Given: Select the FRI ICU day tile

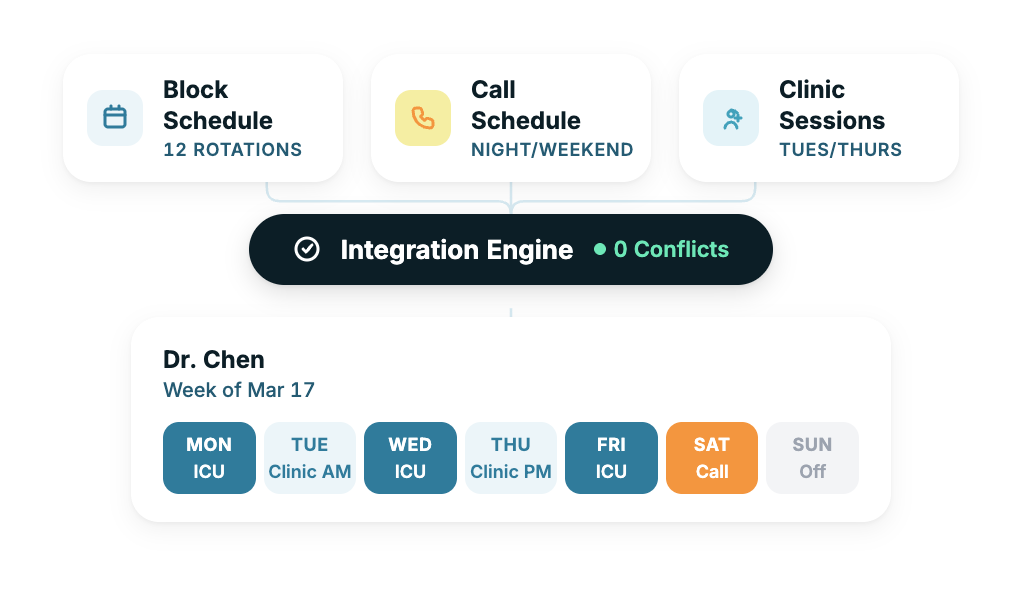Looking at the screenshot, I should 611,458.
